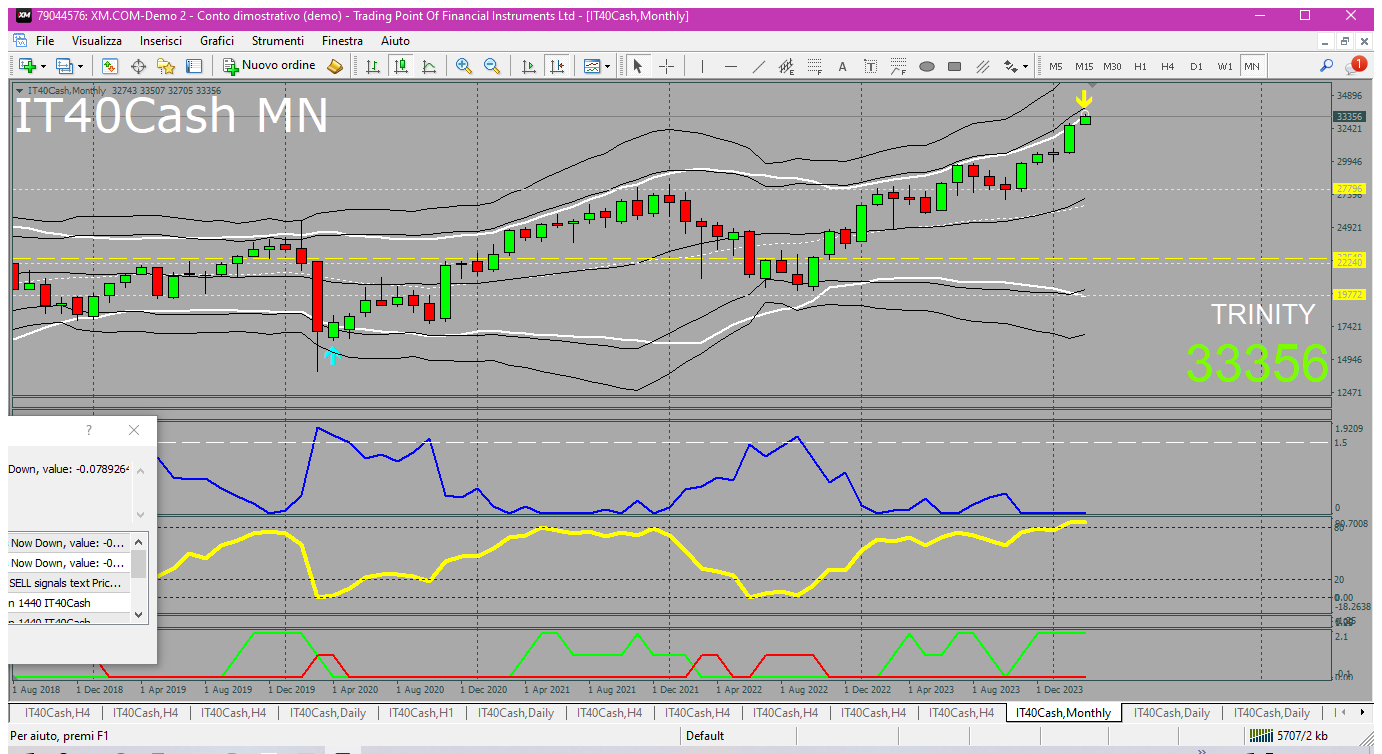Select the Rectangle drawing tool
Viewport: 1382px width, 754px height.
click(955, 66)
